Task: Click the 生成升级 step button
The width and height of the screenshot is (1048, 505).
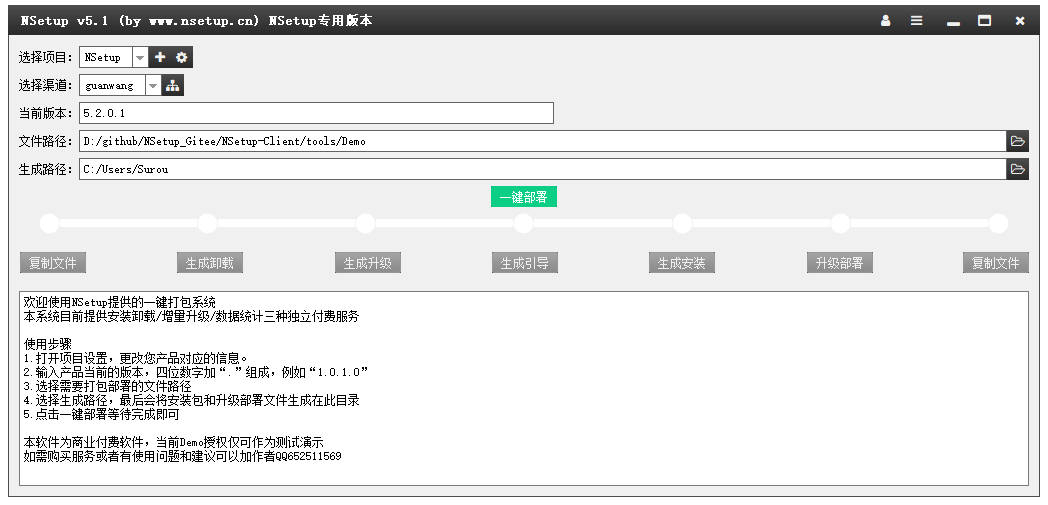Action: 368,263
